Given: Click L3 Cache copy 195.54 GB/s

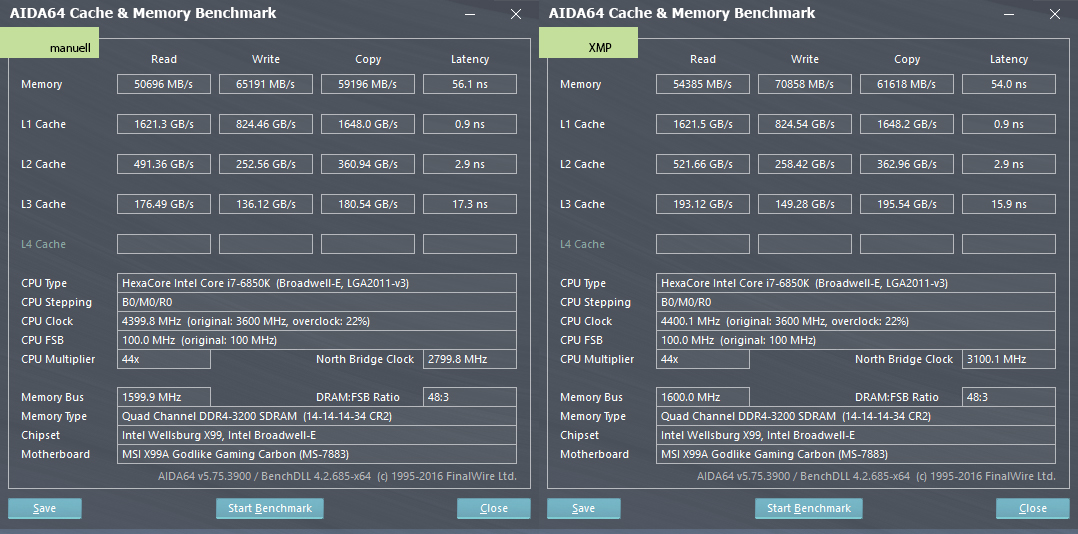Looking at the screenshot, I should (x=907, y=204).
